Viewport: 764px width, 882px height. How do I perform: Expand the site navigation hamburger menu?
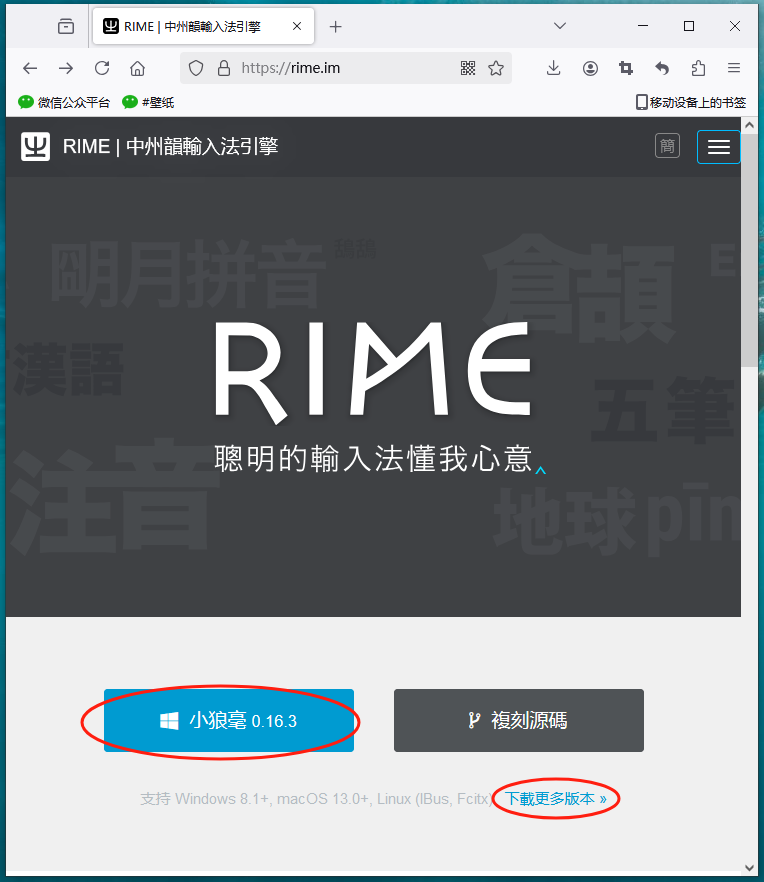718,147
